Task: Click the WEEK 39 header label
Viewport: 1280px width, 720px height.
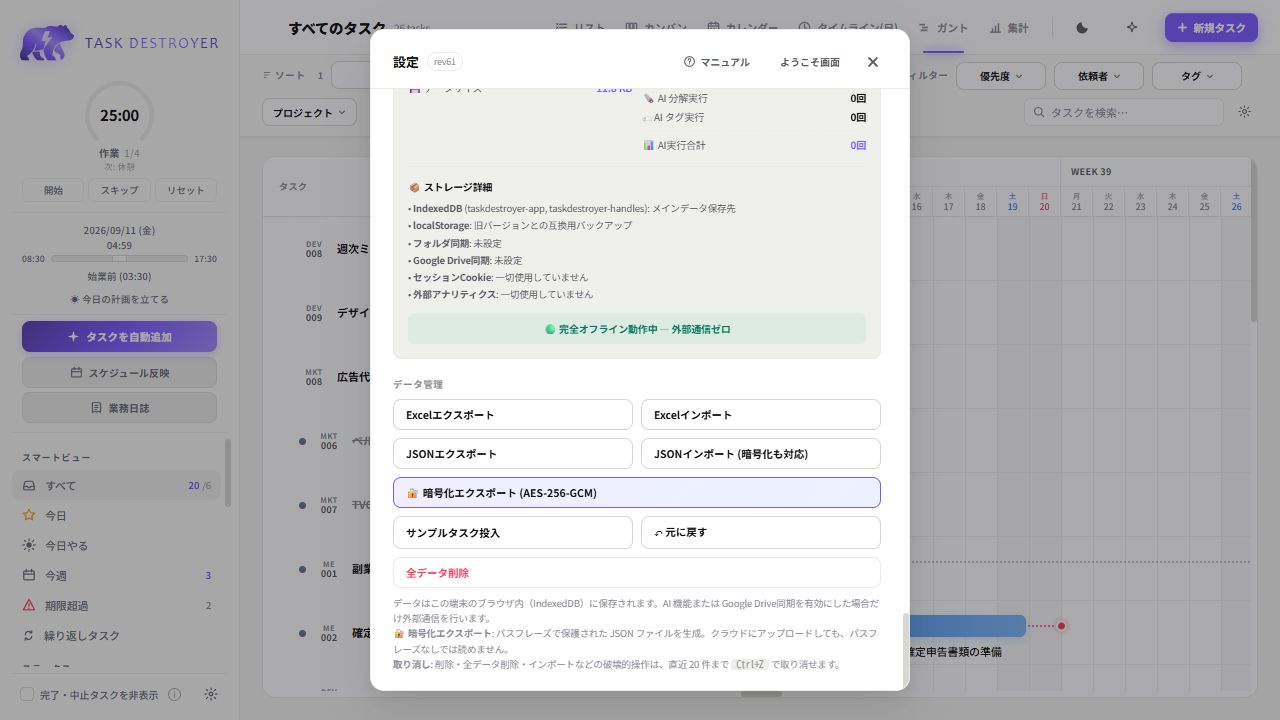Action: tap(1091, 171)
